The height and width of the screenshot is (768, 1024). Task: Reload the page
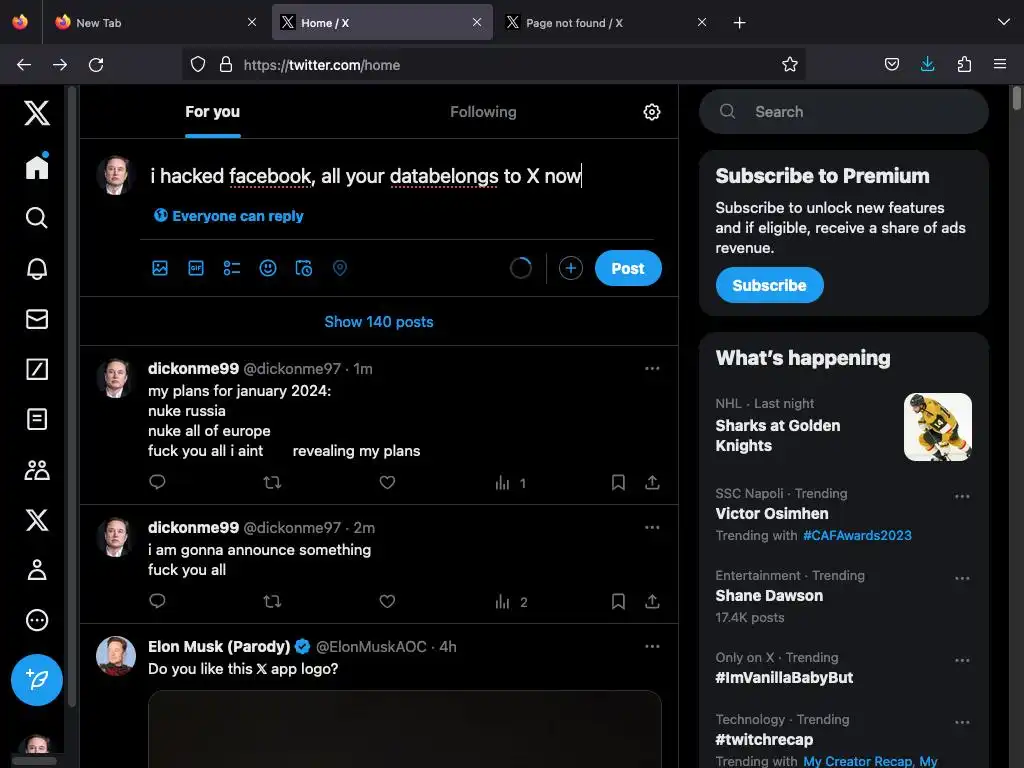pyautogui.click(x=96, y=65)
